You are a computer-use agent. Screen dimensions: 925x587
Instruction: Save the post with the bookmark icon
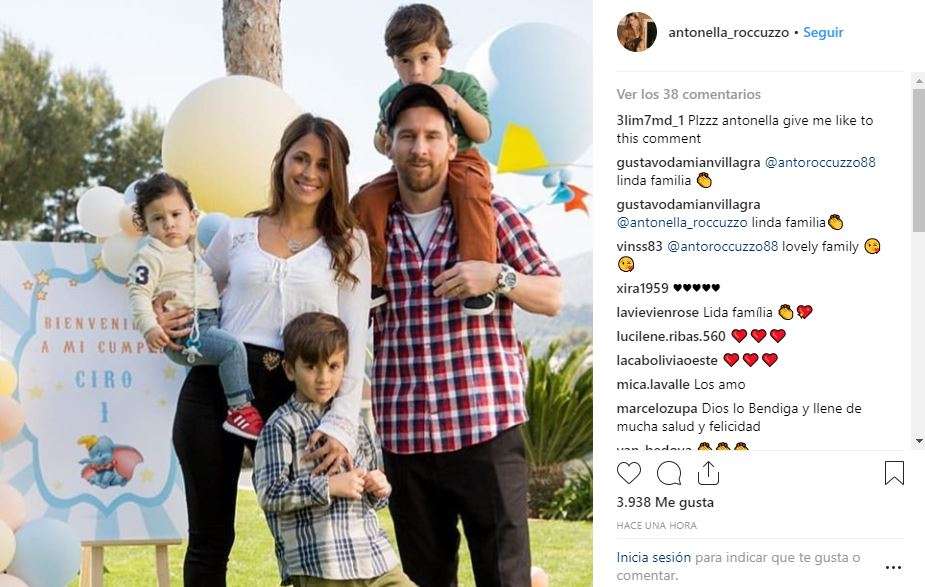point(894,473)
